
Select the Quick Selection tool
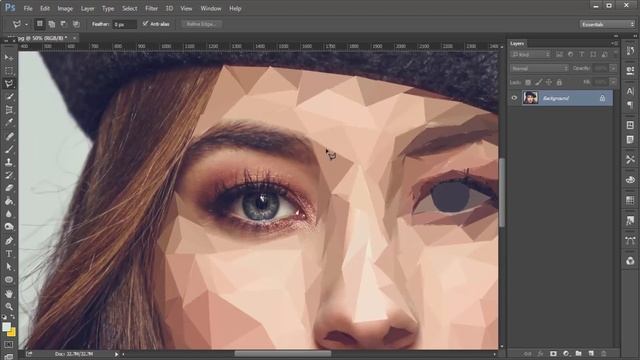coord(9,97)
